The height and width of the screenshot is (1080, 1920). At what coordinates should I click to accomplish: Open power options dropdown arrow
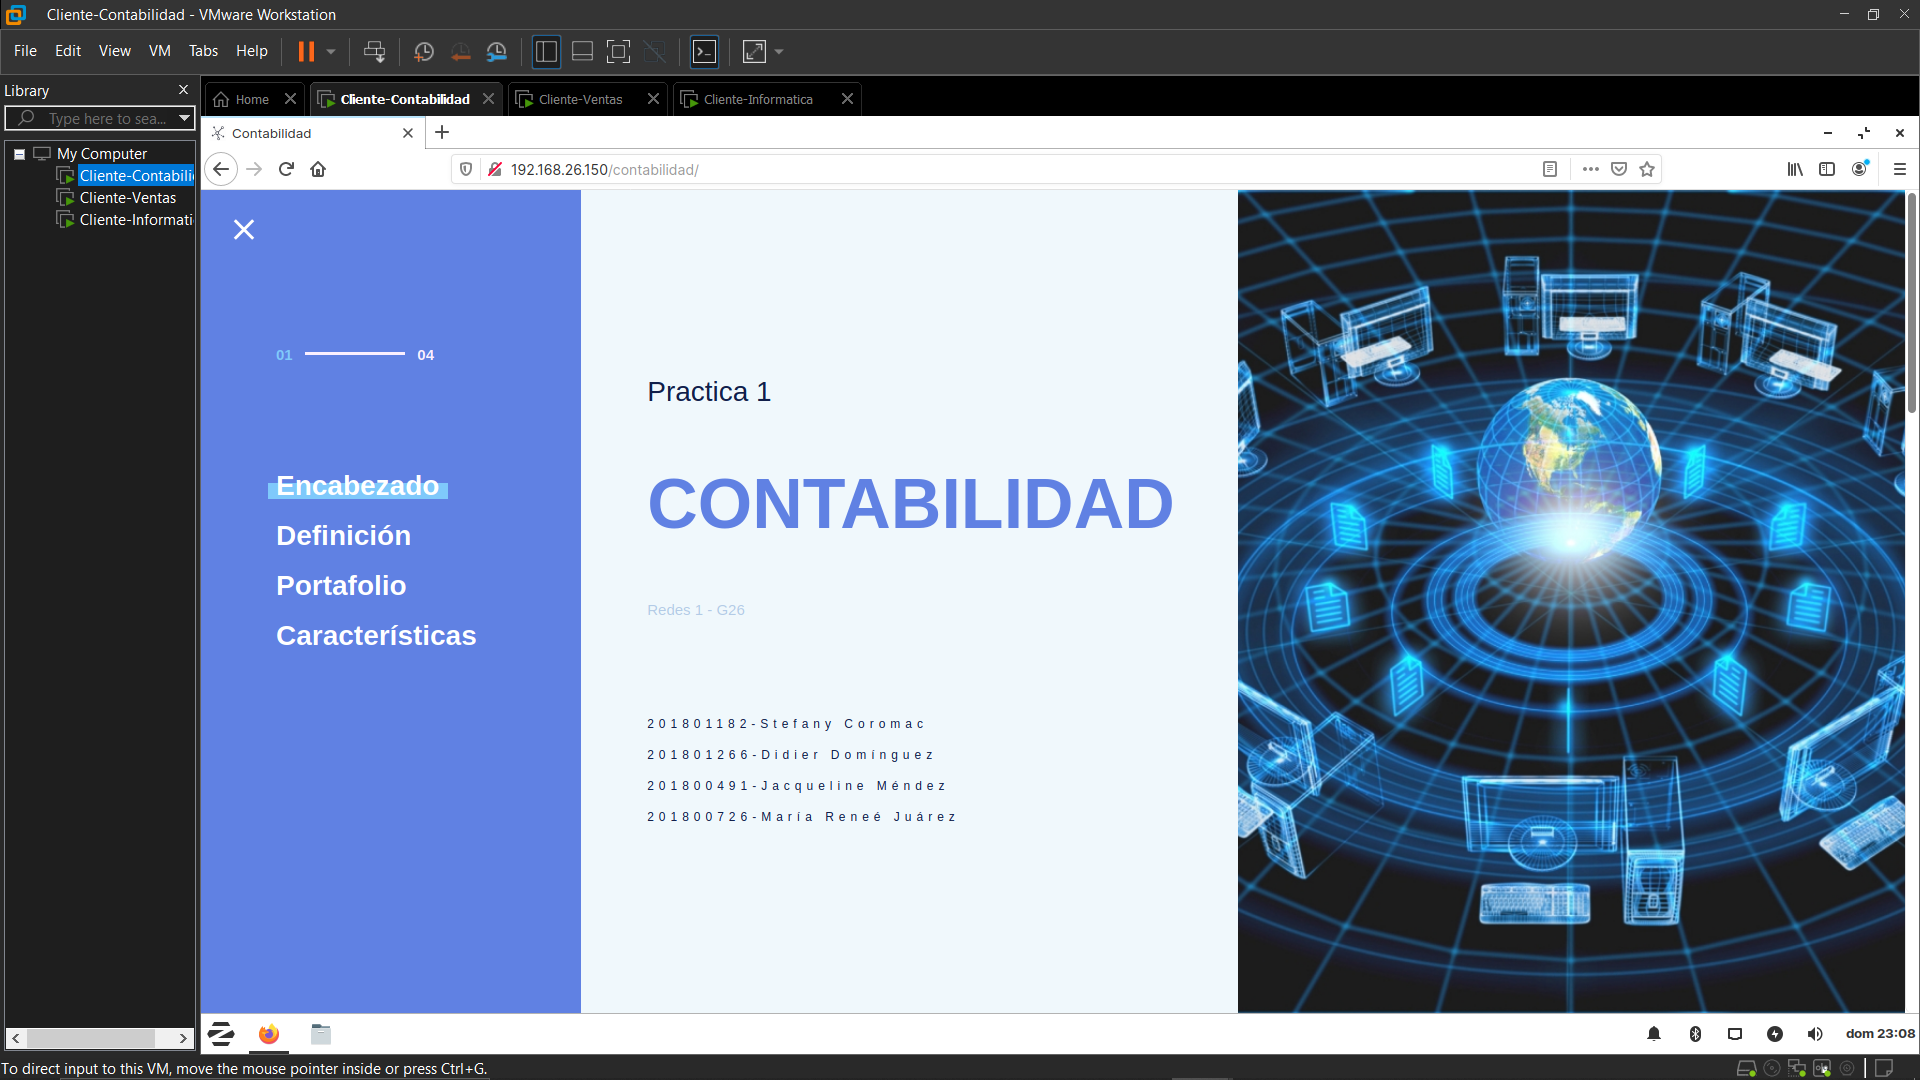coord(331,51)
